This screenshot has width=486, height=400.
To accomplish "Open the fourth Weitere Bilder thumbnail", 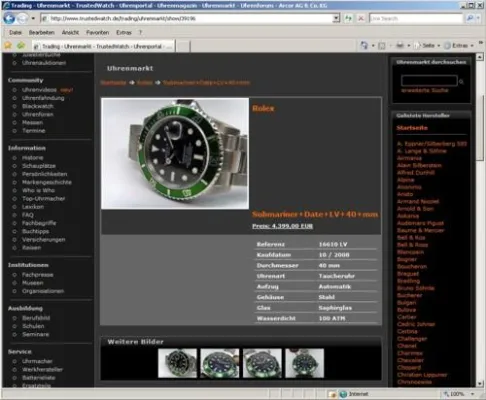I will (x=305, y=363).
